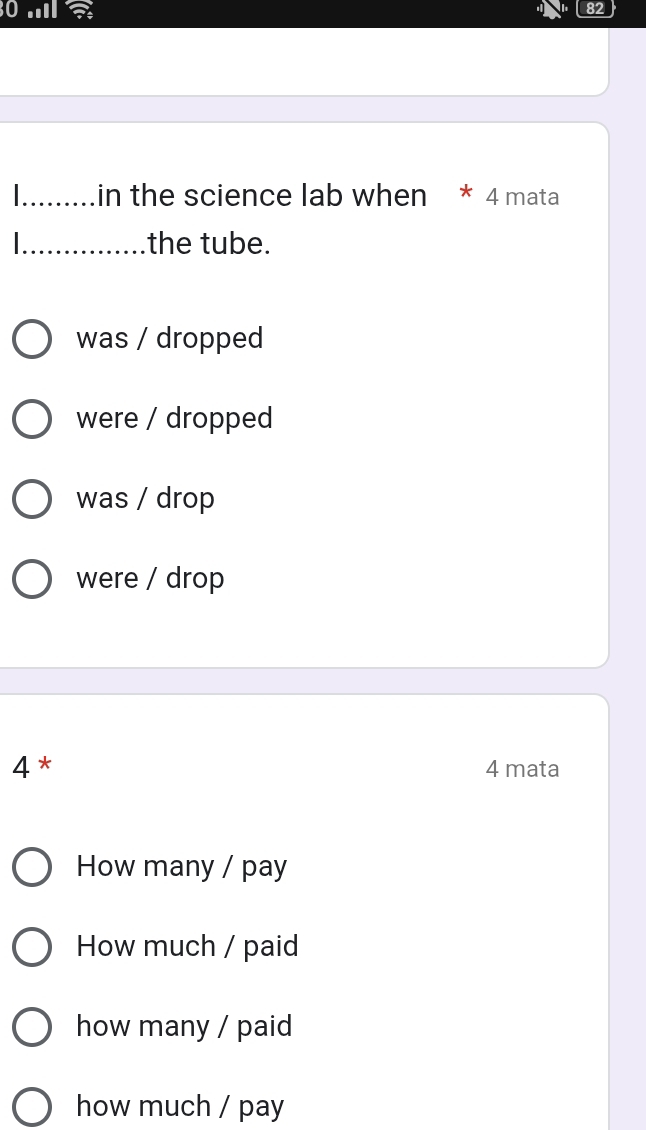Select the 'how much / pay' option
This screenshot has width=646, height=1130.
(32, 1107)
